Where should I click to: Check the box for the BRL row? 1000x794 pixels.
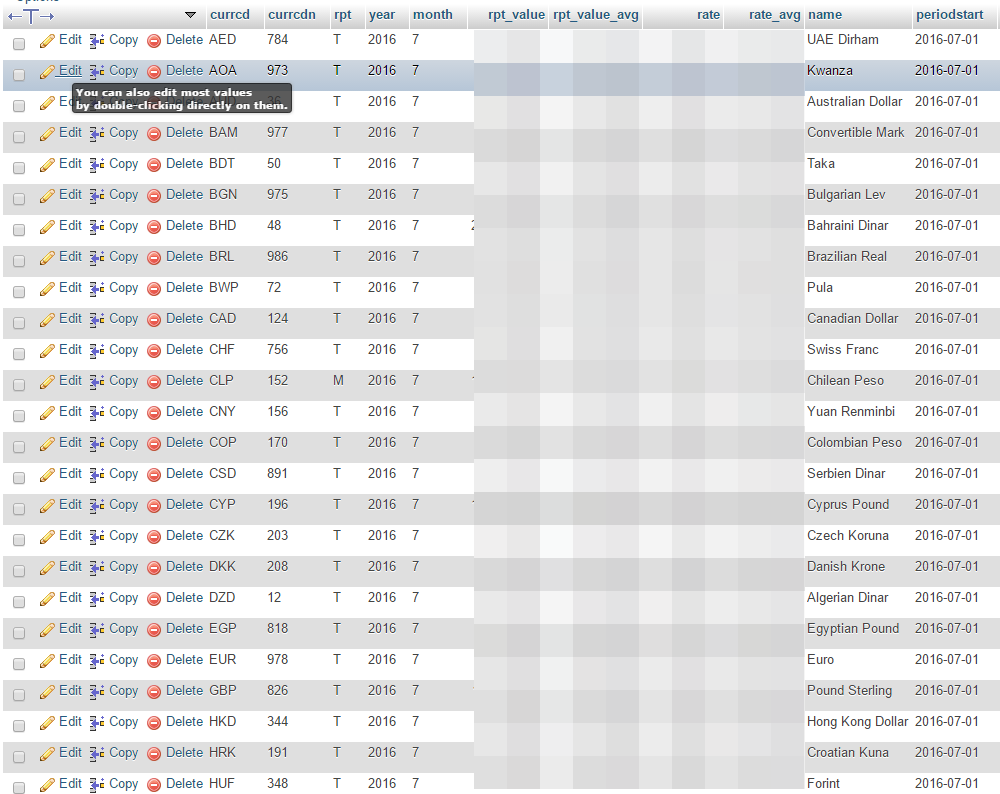[x=19, y=261]
